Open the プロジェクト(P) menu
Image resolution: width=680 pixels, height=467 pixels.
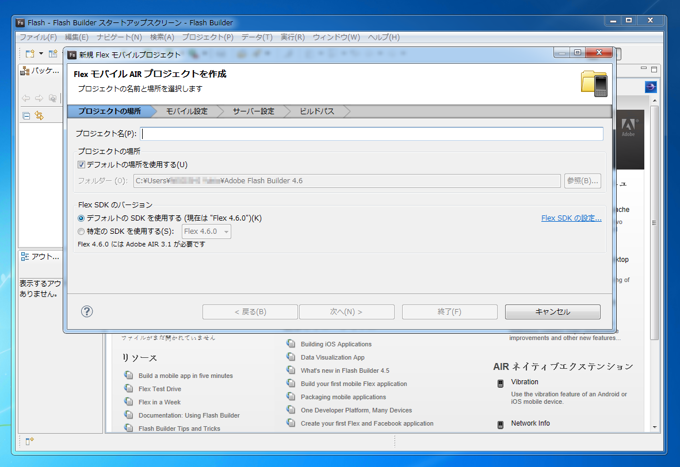(208, 37)
